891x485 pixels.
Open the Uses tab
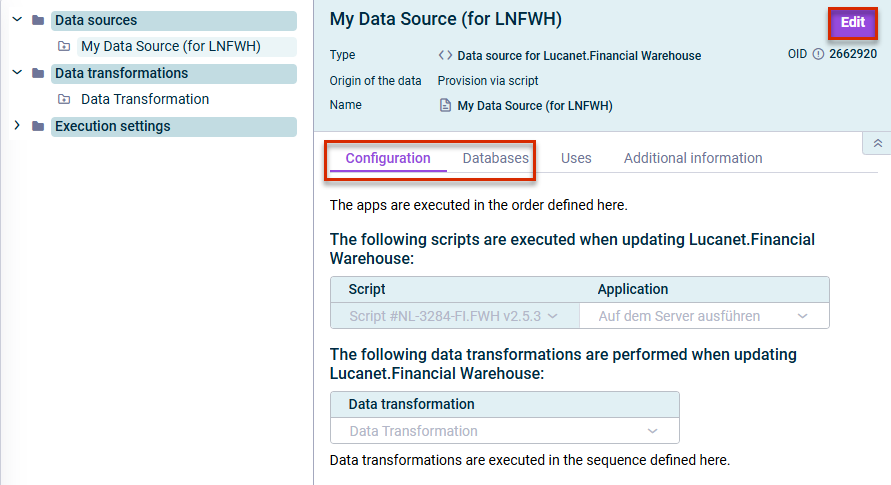576,158
